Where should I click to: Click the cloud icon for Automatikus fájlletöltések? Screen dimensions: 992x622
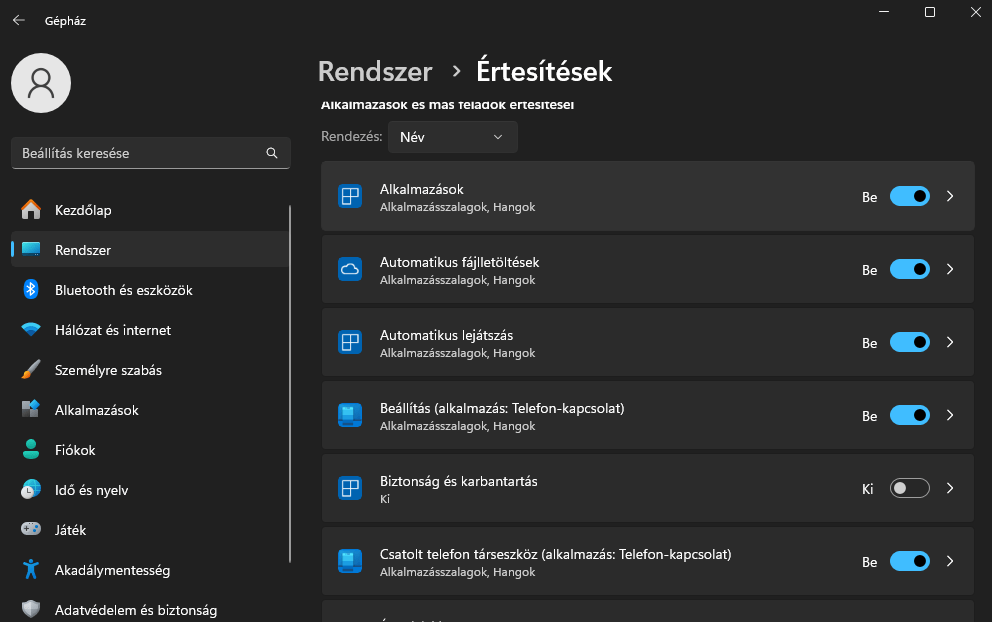click(x=350, y=269)
